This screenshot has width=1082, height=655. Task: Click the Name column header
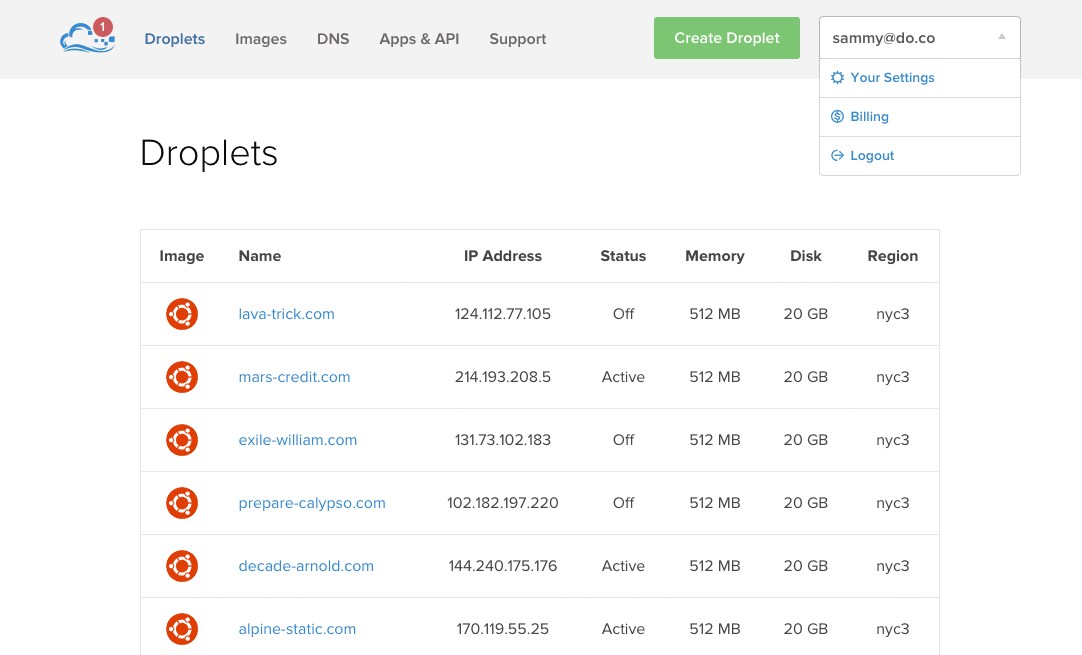coord(259,256)
